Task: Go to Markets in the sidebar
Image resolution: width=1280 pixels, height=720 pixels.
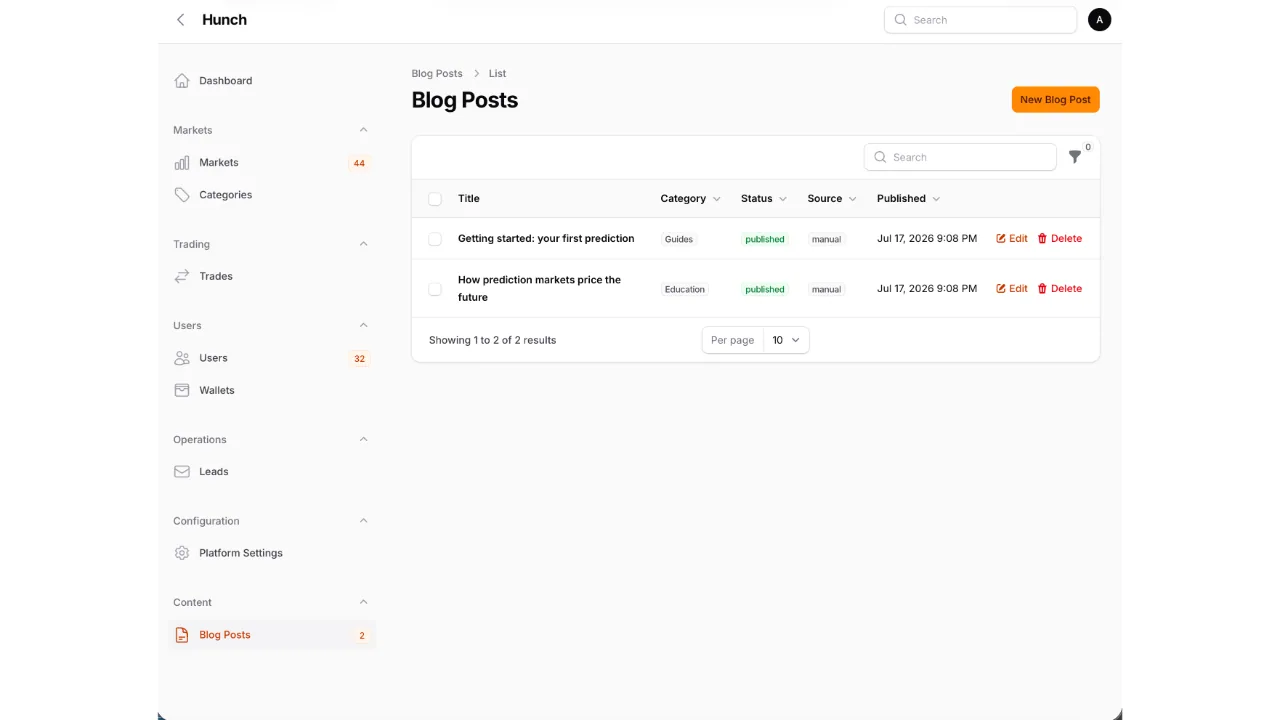Action: [x=274, y=163]
